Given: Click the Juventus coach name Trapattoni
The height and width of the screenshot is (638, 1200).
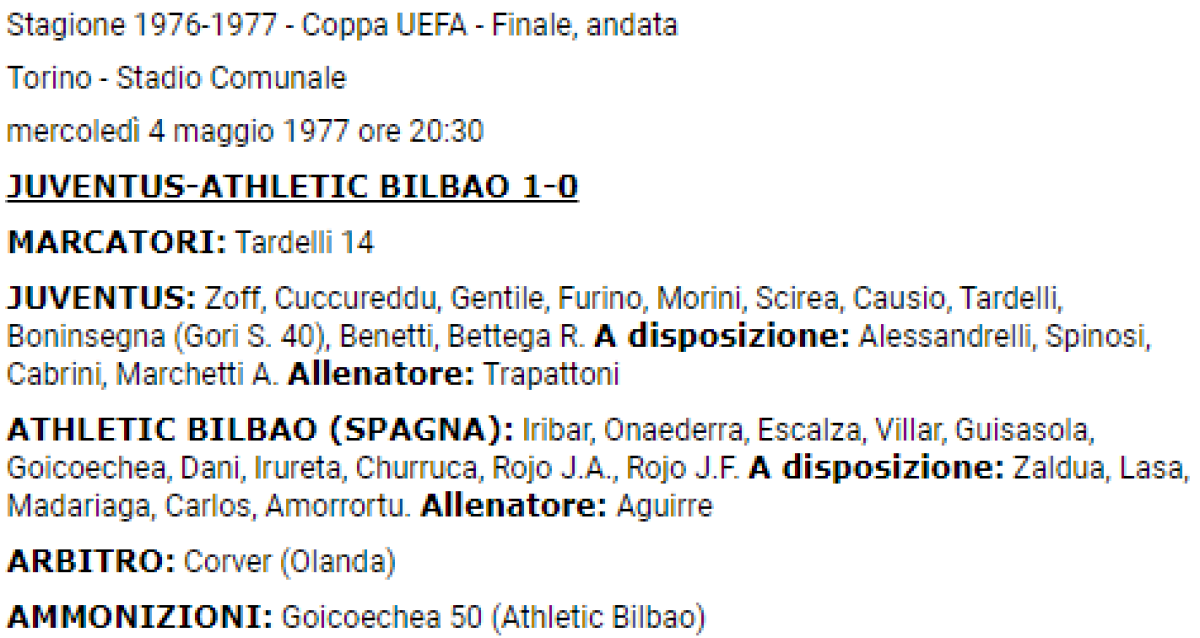Looking at the screenshot, I should point(551,375).
